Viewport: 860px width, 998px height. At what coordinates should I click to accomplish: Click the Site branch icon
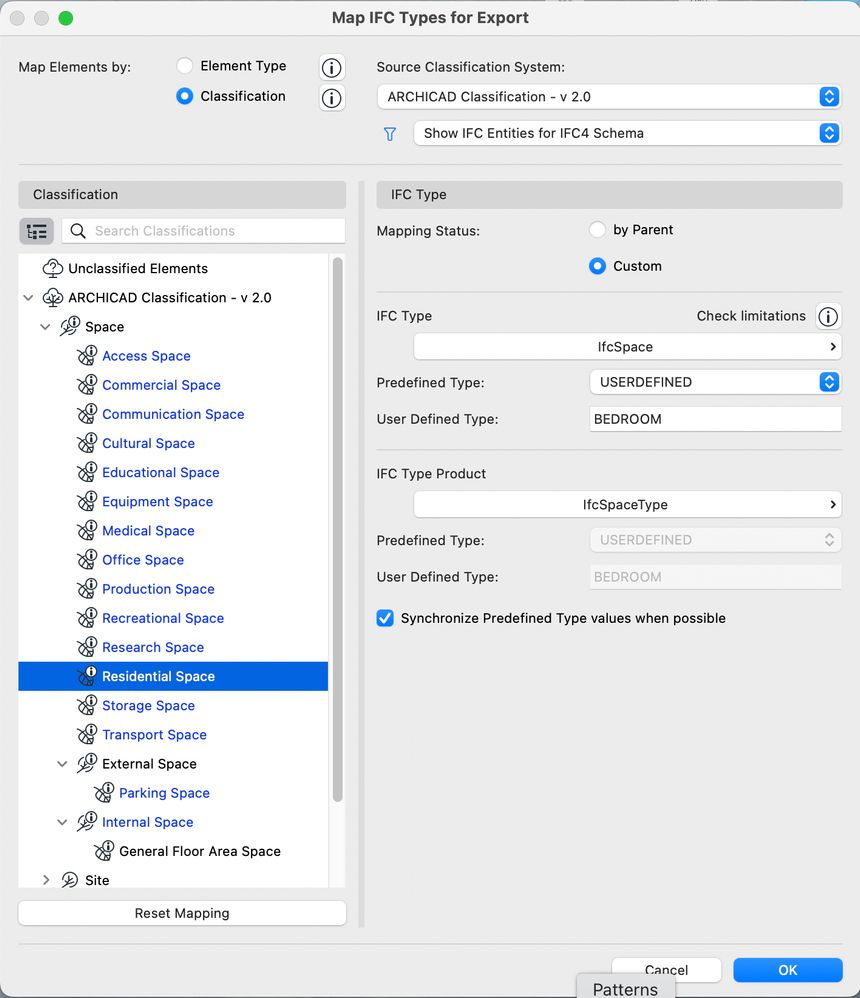(x=69, y=880)
